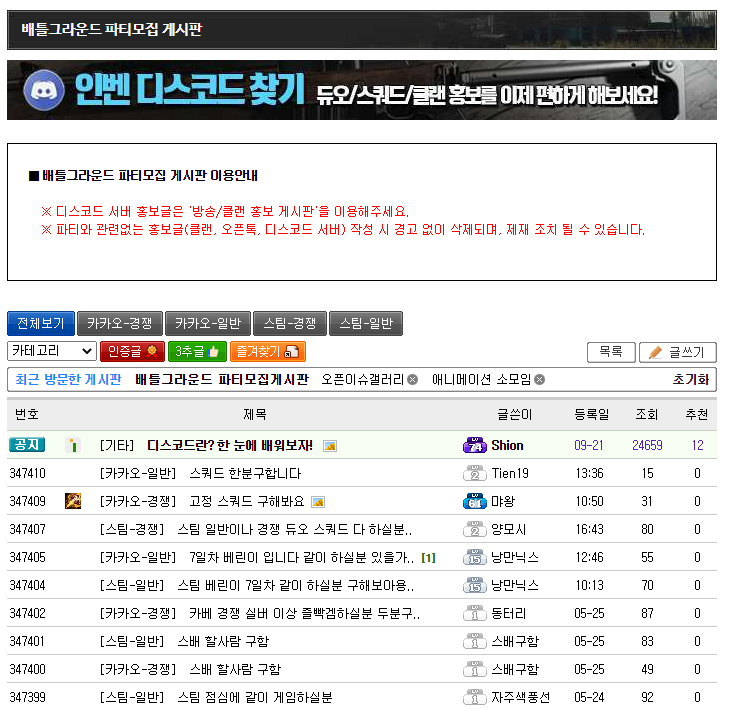Viewport: 729px width, 709px height.
Task: Click author name 동터리
Action: click(509, 613)
